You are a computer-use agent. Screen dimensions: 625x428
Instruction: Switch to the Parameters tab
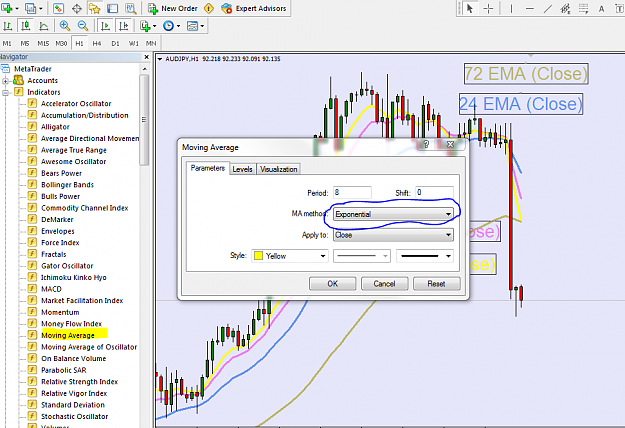pyautogui.click(x=208, y=168)
